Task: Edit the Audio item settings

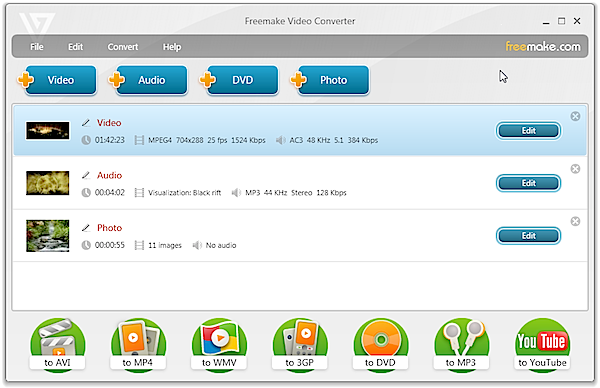Action: tap(528, 183)
